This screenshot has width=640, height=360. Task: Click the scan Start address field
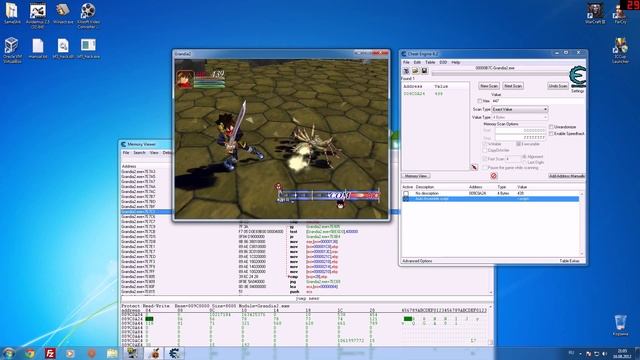pyautogui.click(x=520, y=131)
